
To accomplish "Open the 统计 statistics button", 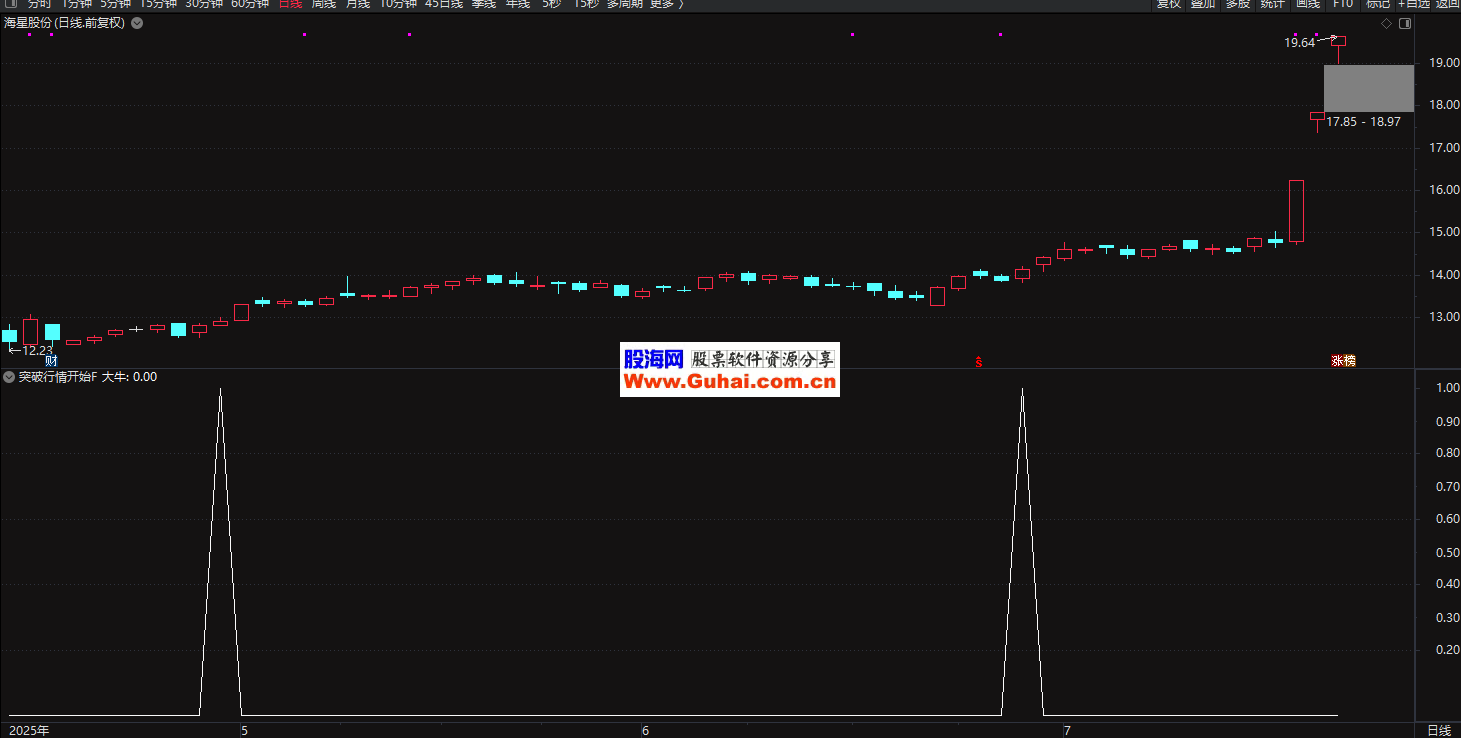I will 1272,4.
